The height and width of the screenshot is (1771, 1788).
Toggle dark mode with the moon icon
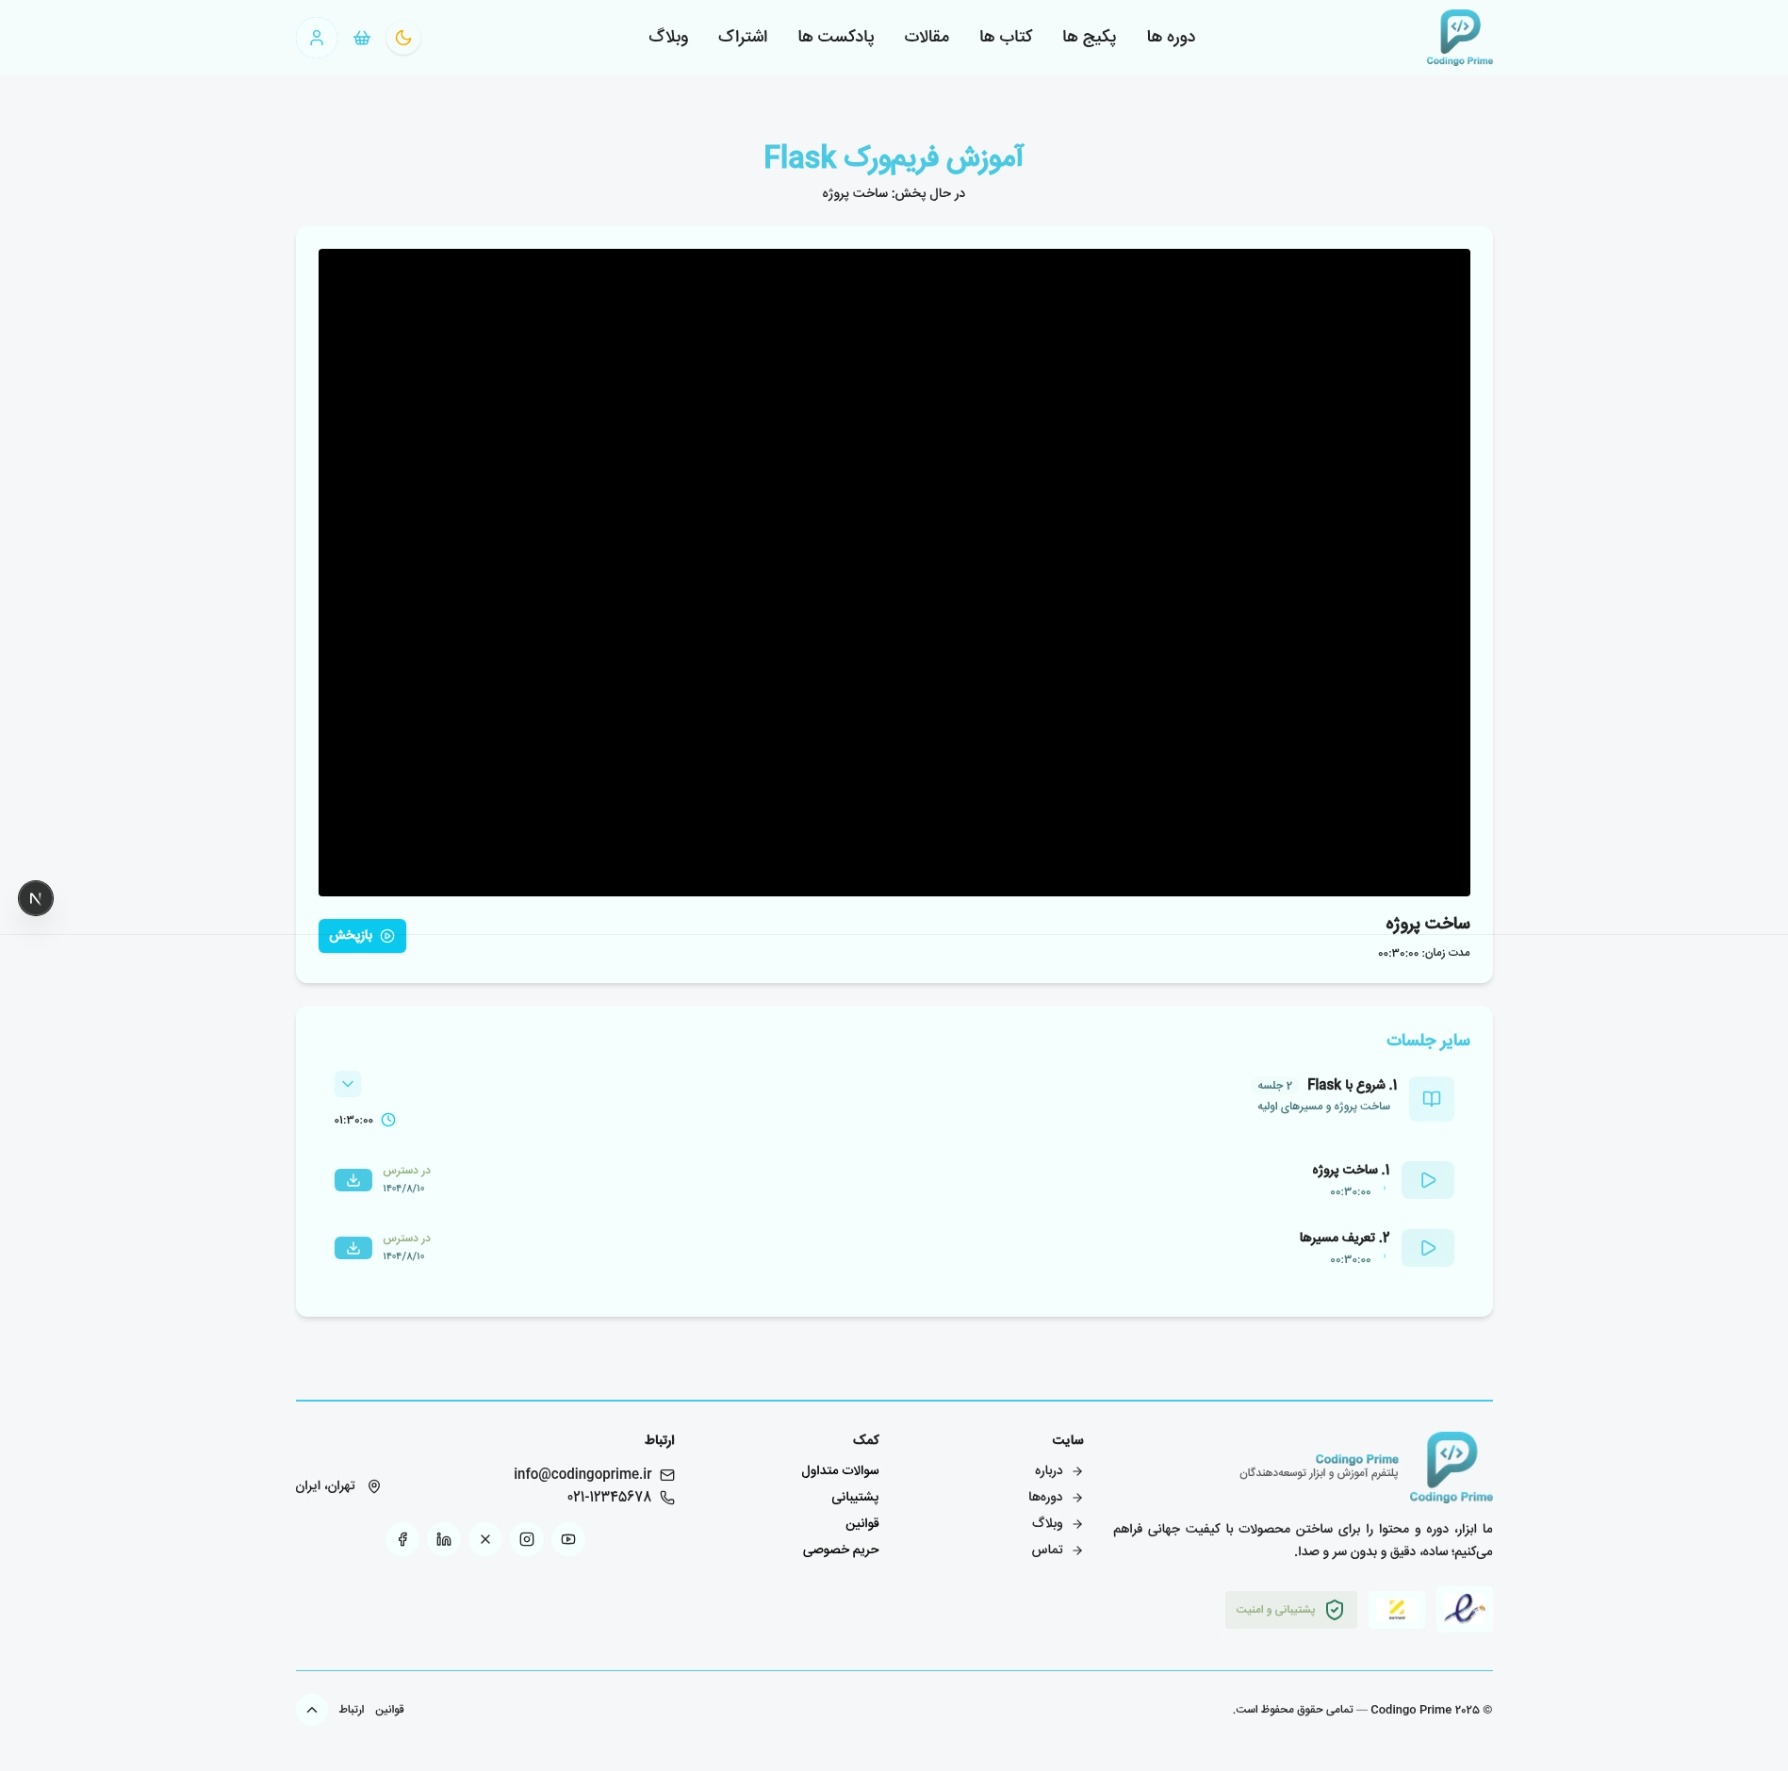[x=403, y=38]
